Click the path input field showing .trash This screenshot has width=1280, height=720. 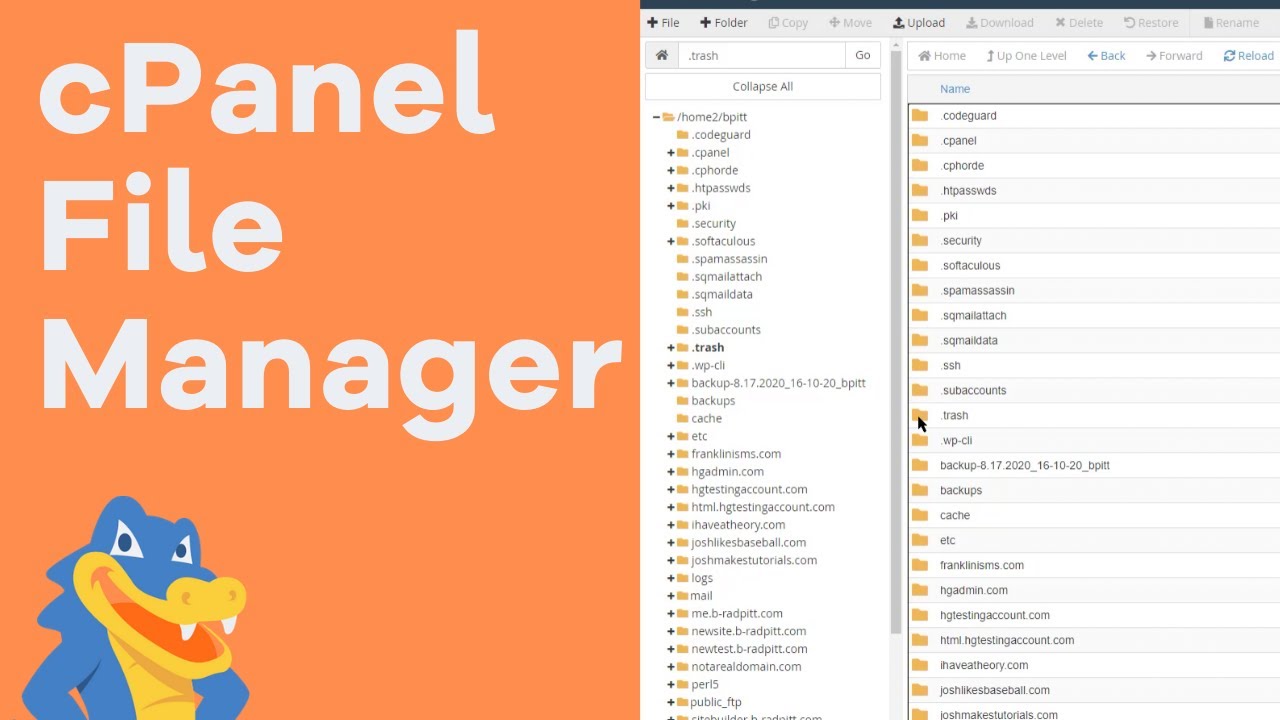(761, 56)
